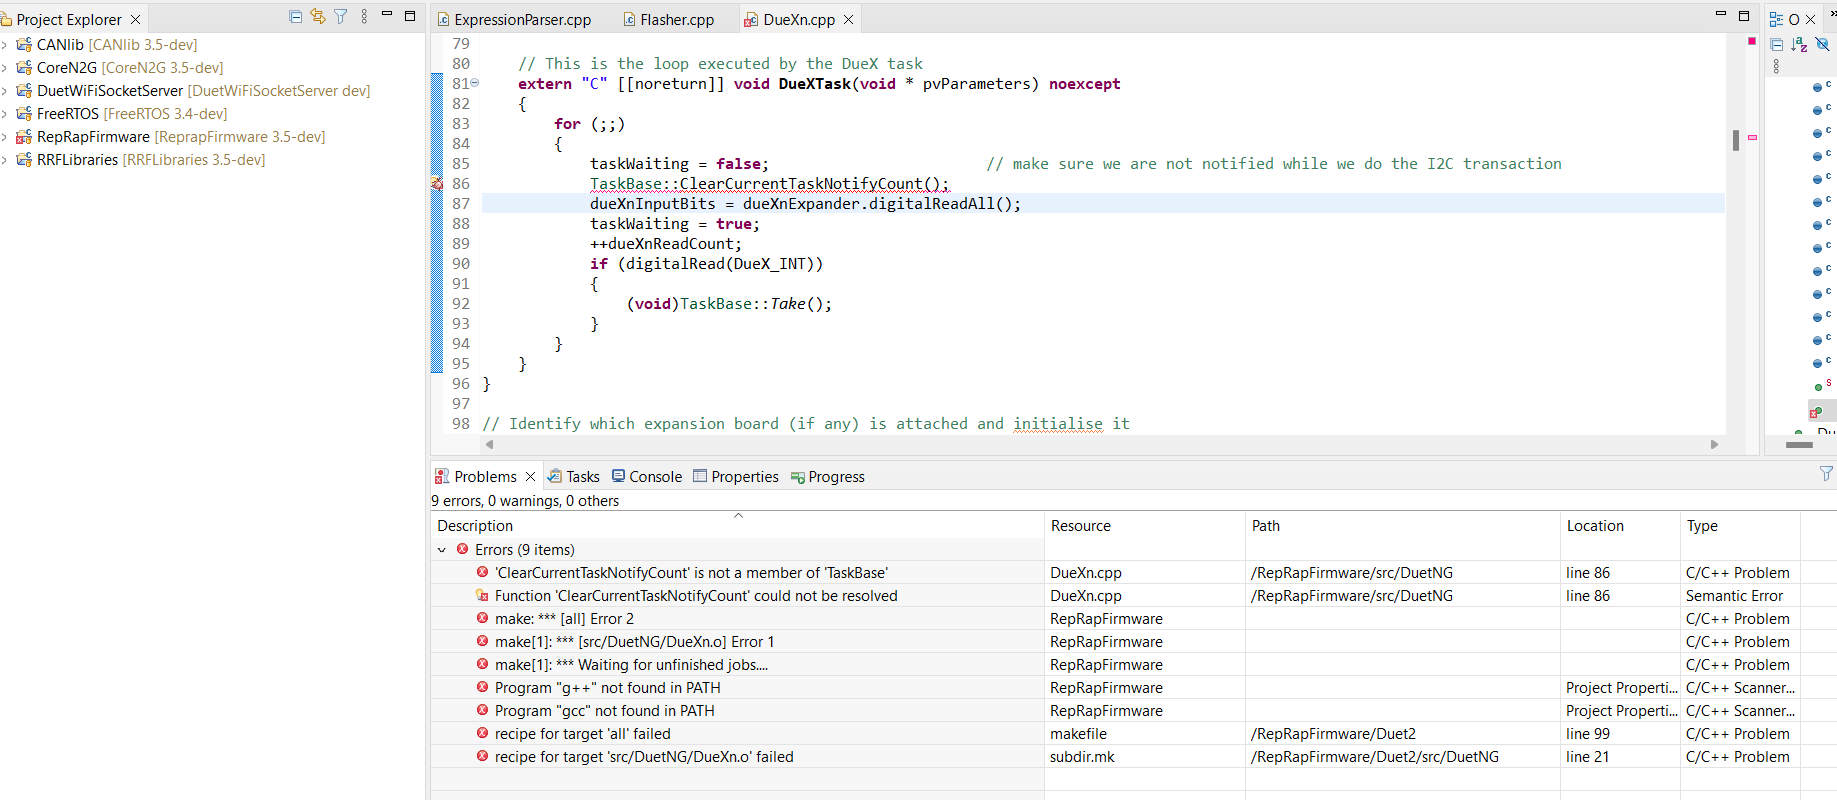The image size is (1837, 800).
Task: Select the Outline view tab icon
Action: [x=1777, y=19]
